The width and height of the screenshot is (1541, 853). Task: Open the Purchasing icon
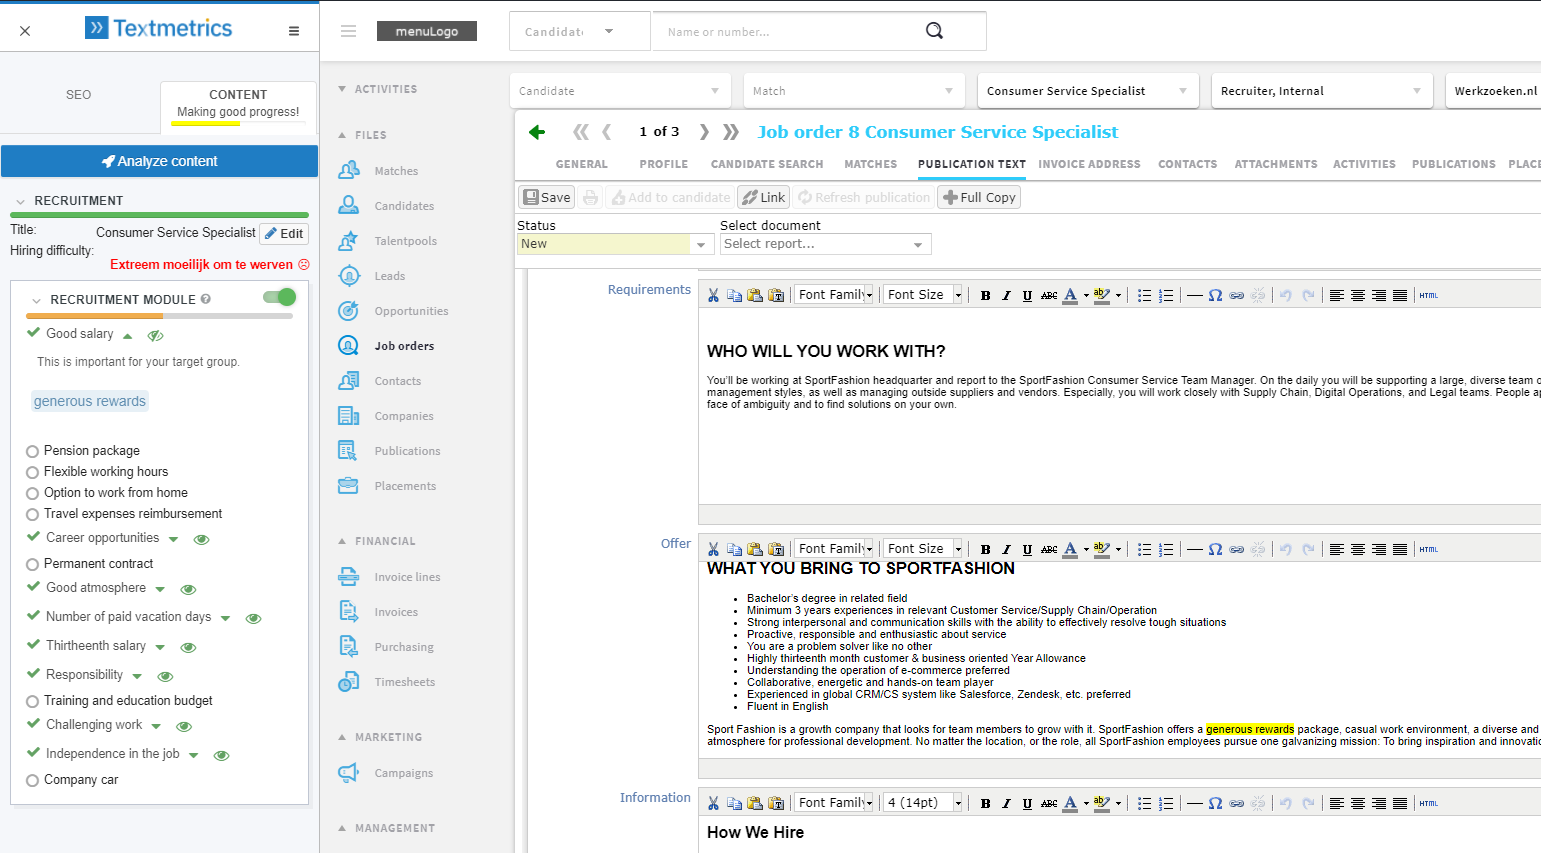(348, 647)
